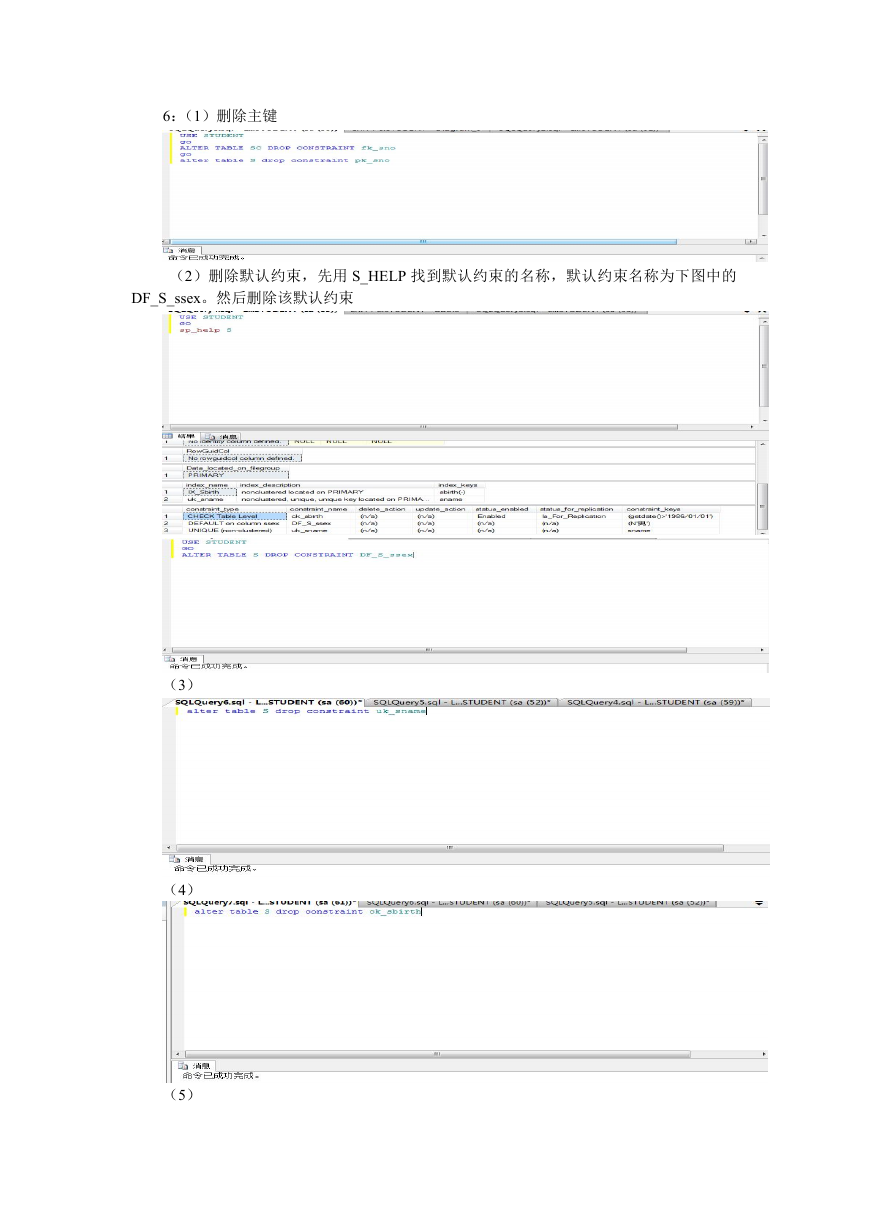Image resolution: width=869 pixels, height=1228 pixels.
Task: Click the index_description column header
Action: click(x=337, y=485)
